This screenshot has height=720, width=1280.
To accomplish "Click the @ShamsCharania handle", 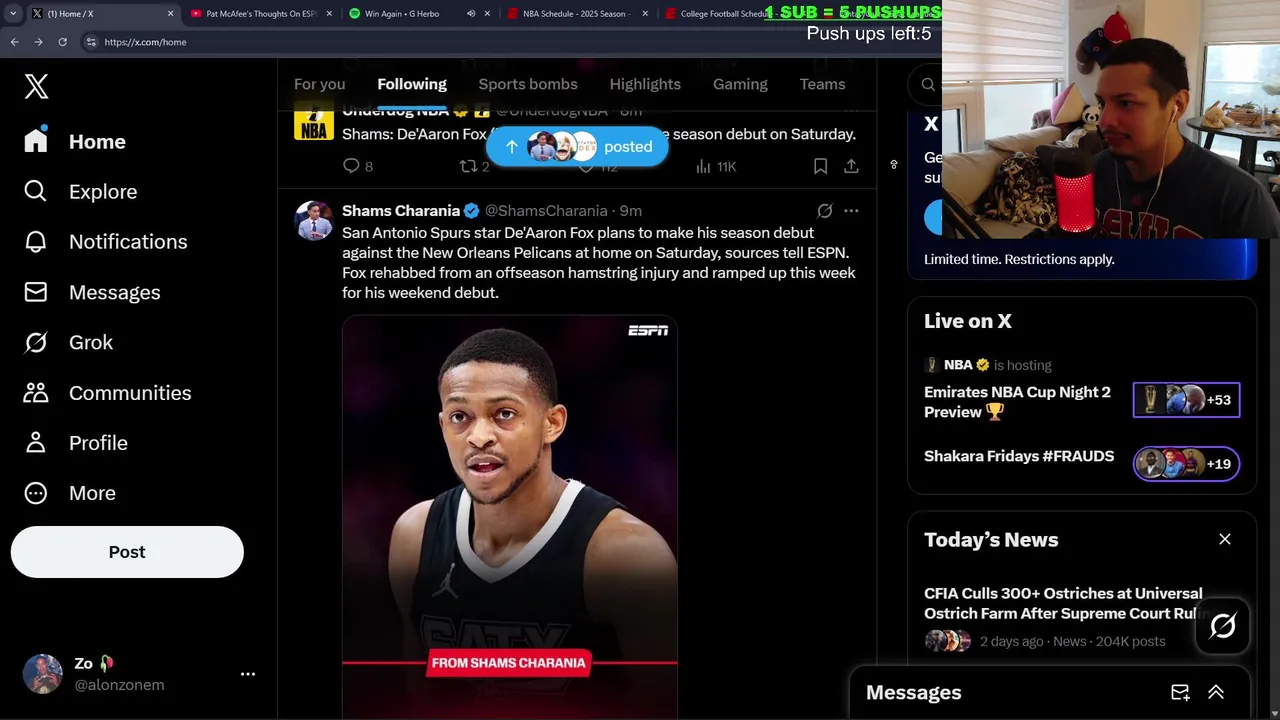I will point(546,211).
